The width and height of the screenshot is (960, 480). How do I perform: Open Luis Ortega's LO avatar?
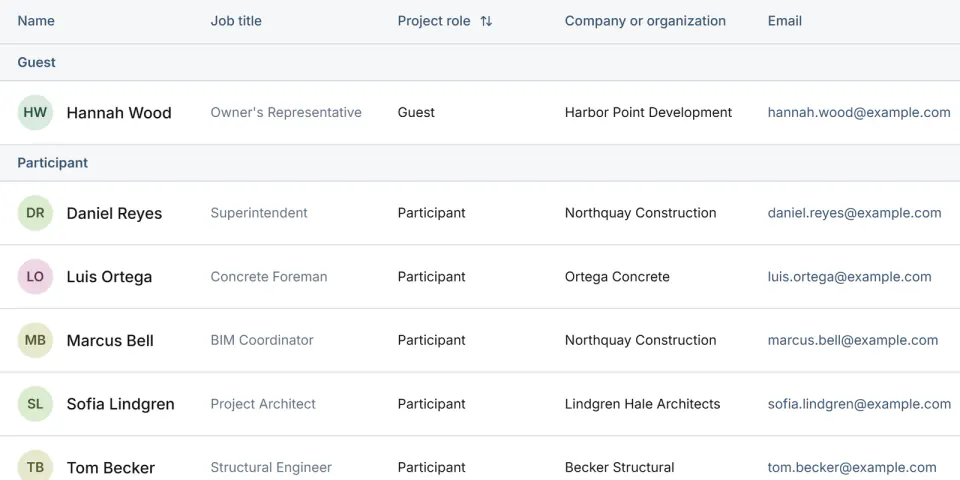coord(35,277)
